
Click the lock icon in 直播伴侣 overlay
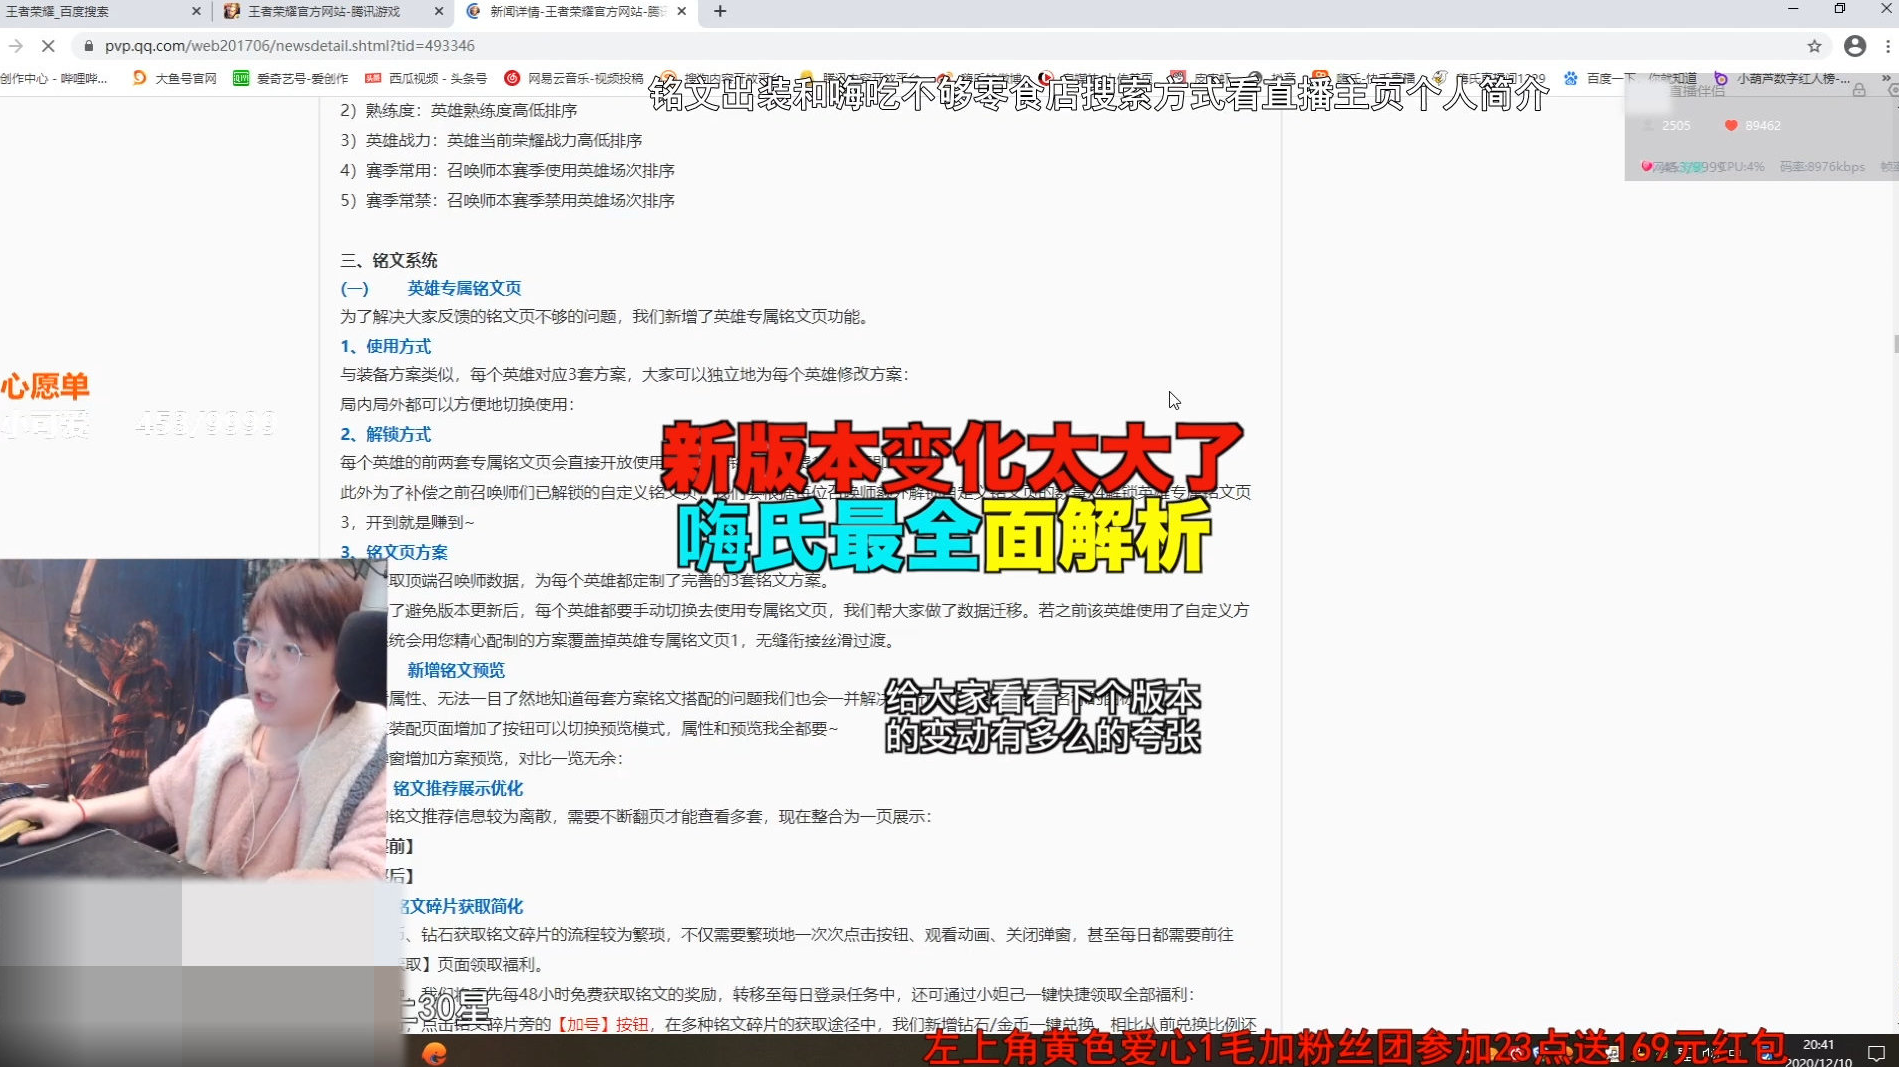[x=1859, y=90]
